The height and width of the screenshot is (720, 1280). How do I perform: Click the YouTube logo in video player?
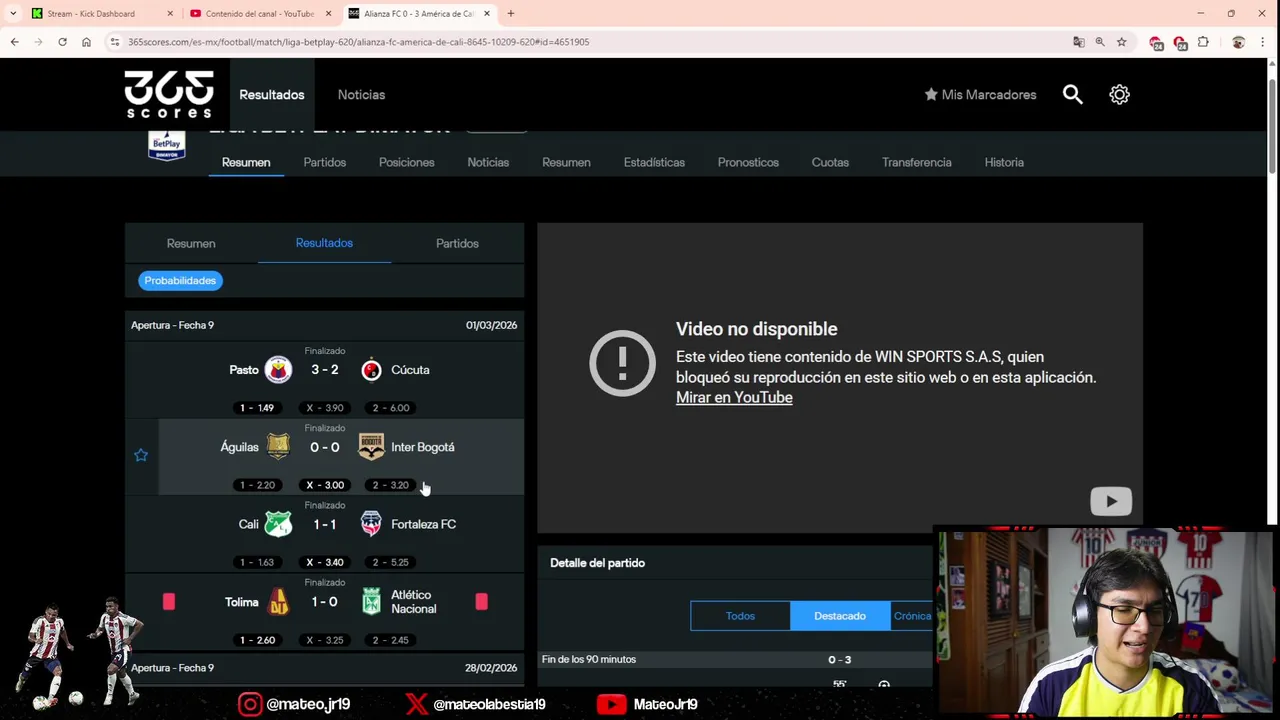tap(1111, 501)
